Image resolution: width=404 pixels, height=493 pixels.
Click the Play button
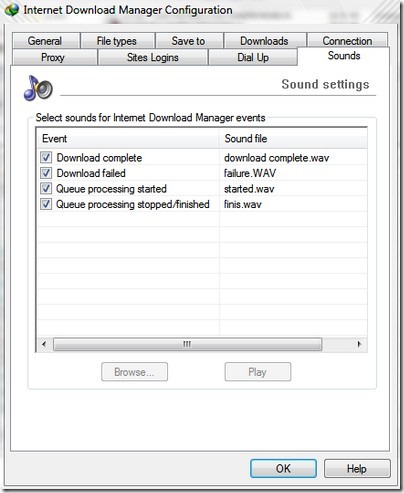pyautogui.click(x=258, y=372)
